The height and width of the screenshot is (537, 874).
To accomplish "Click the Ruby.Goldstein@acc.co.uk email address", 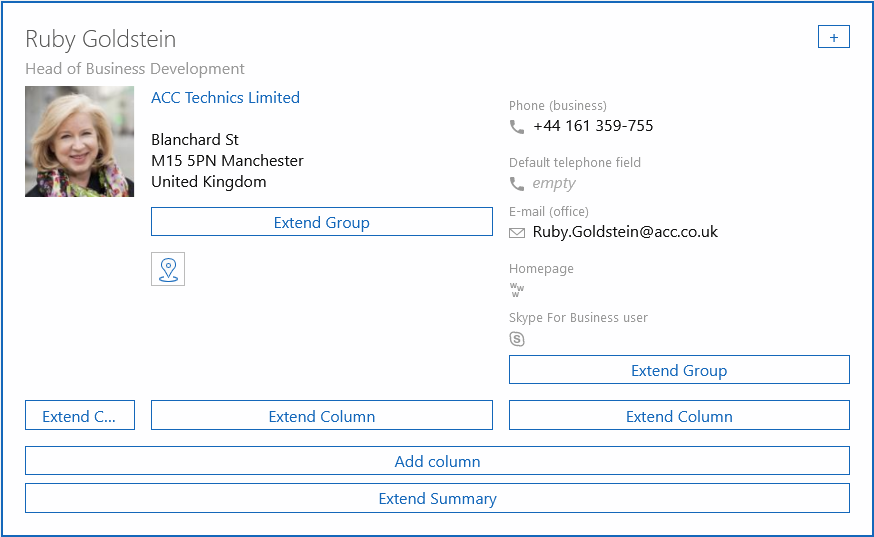I will (625, 232).
